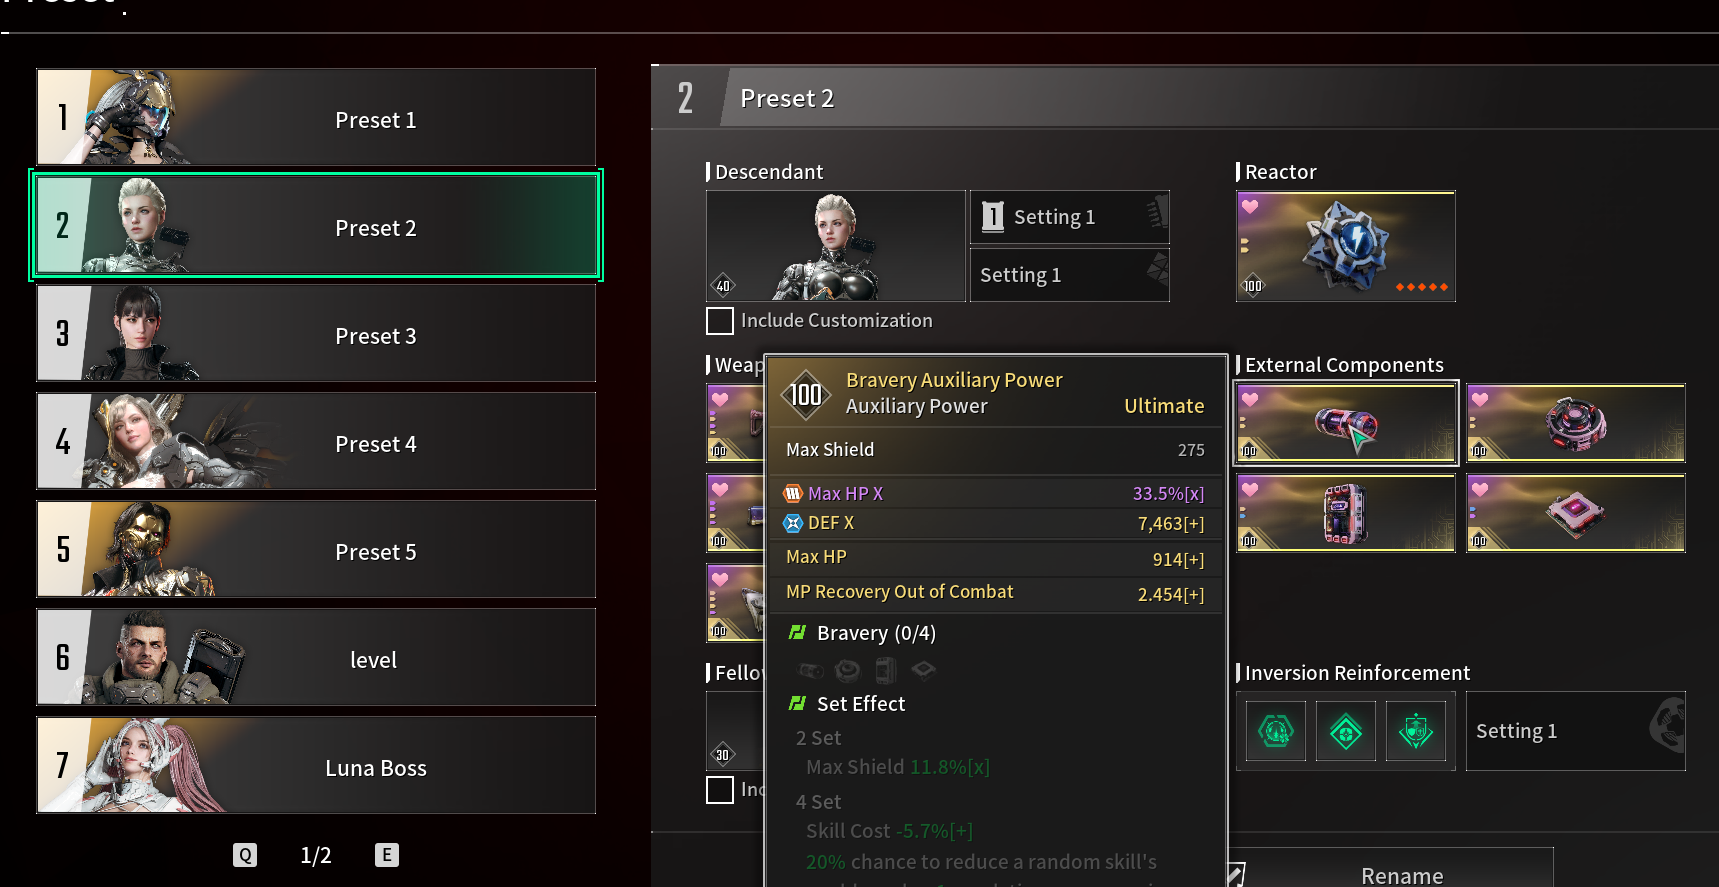The height and width of the screenshot is (887, 1719).
Task: Select the memory external component with vials
Action: (x=1345, y=512)
